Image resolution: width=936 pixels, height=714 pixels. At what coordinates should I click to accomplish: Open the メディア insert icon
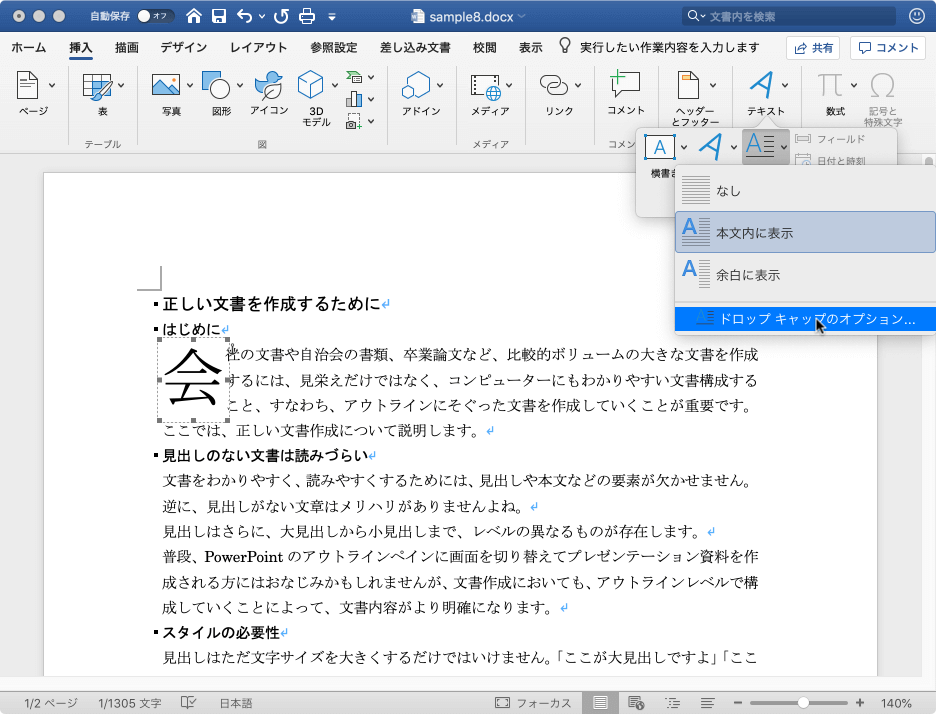pos(485,87)
